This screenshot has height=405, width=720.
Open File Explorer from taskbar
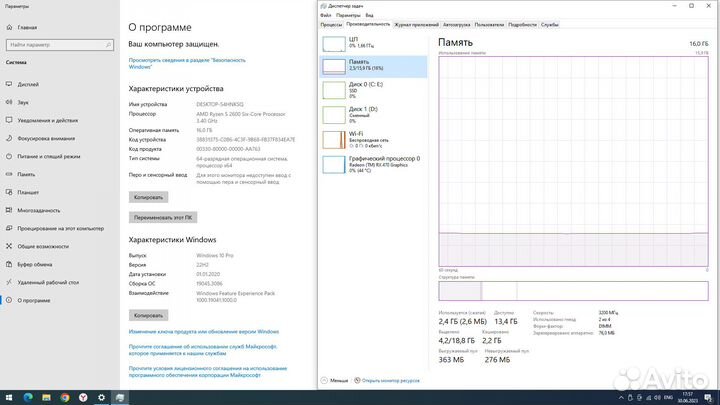[x=46, y=398]
